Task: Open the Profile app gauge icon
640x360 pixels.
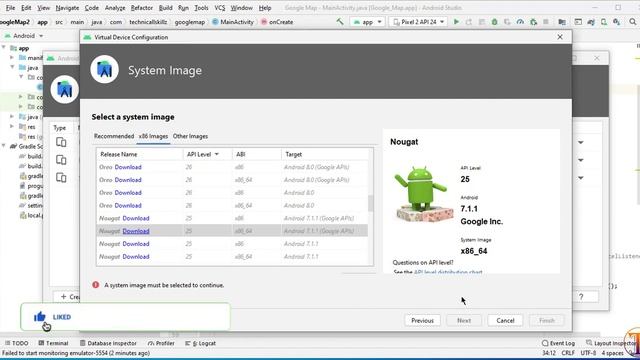Action: pyautogui.click(x=520, y=22)
